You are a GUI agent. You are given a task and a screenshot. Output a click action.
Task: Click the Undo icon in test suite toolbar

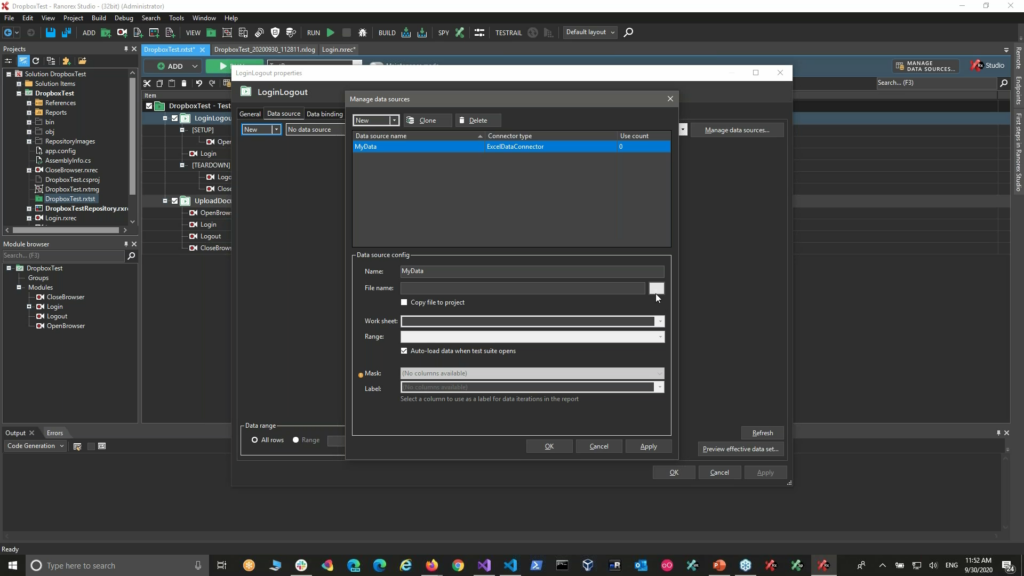(199, 84)
